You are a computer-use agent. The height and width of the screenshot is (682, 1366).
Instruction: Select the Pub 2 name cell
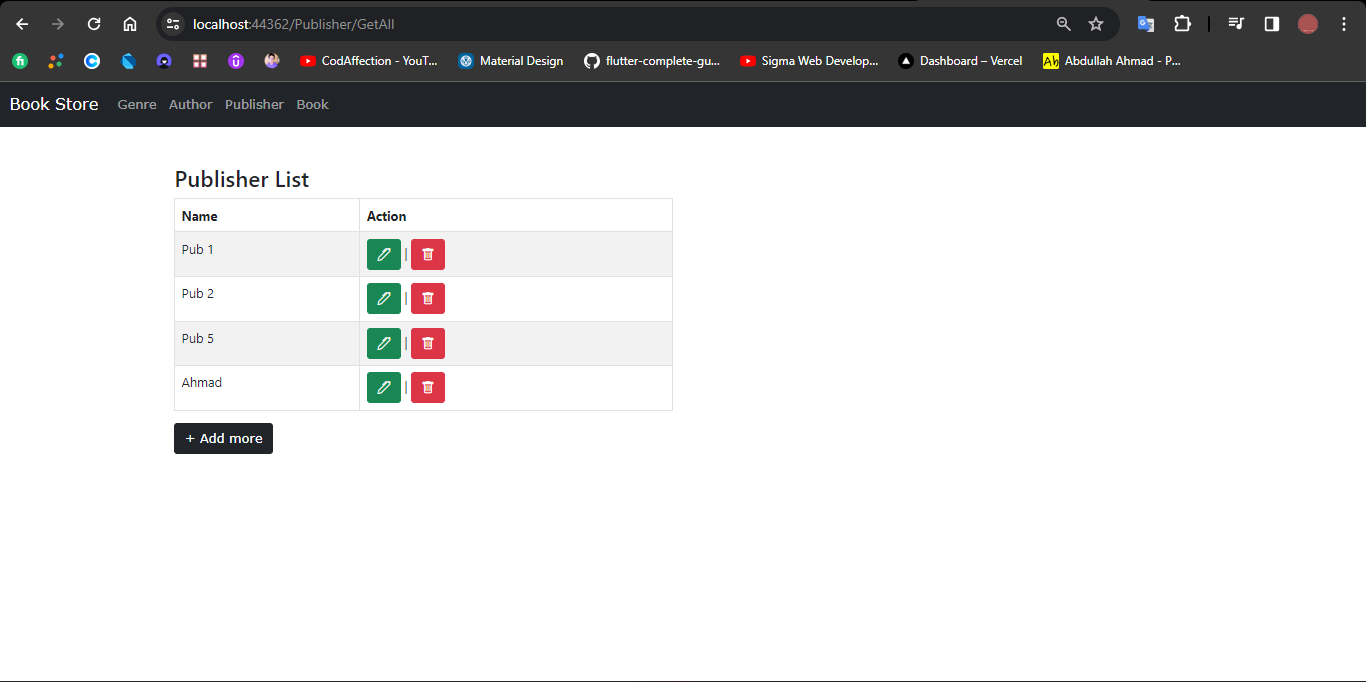click(267, 299)
